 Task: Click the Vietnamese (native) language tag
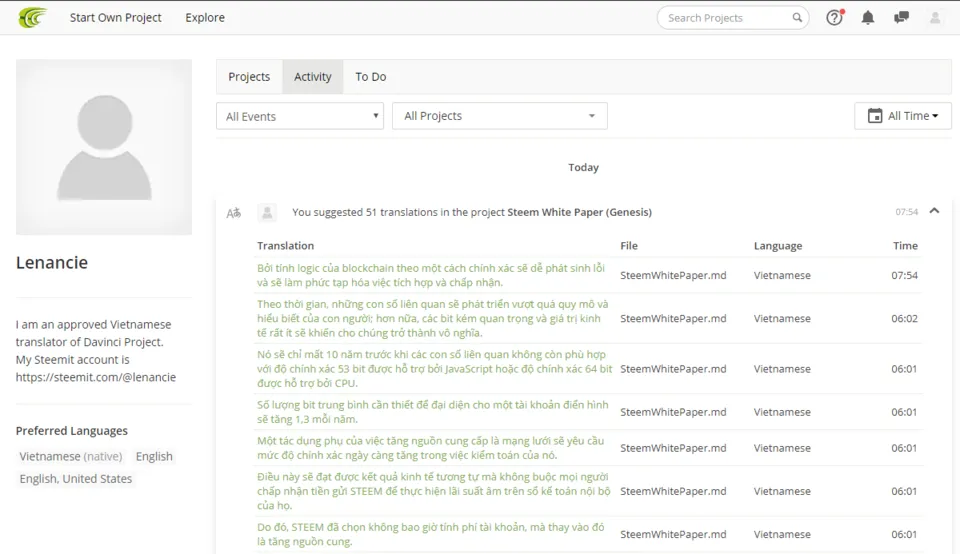point(70,457)
